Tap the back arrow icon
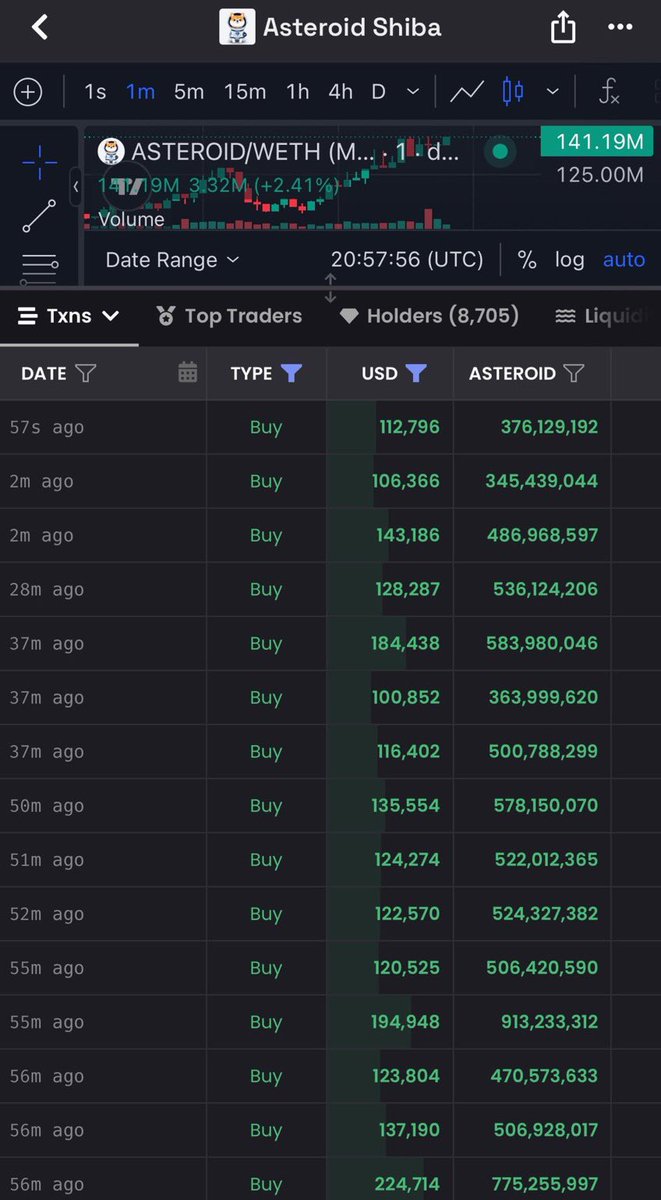 40,28
